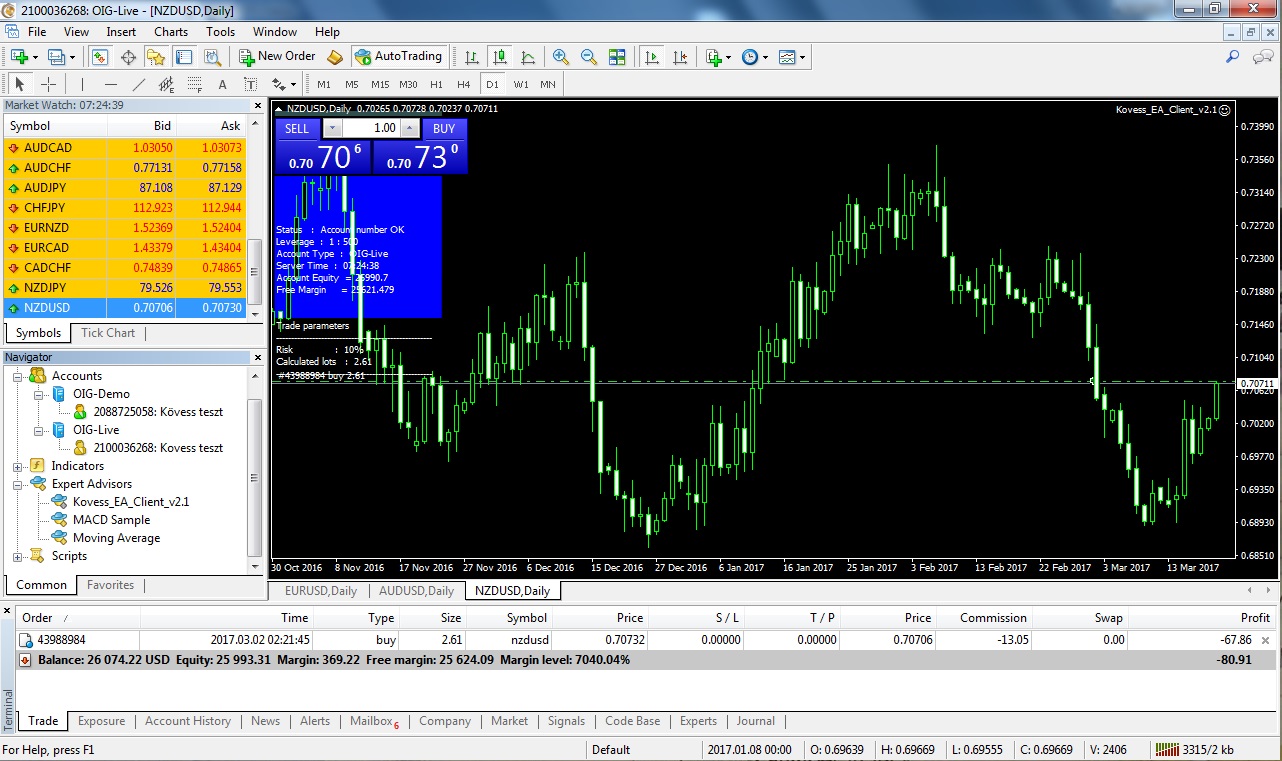Image resolution: width=1282 pixels, height=761 pixels.
Task: Draw a horizontal line tool
Action: point(111,84)
